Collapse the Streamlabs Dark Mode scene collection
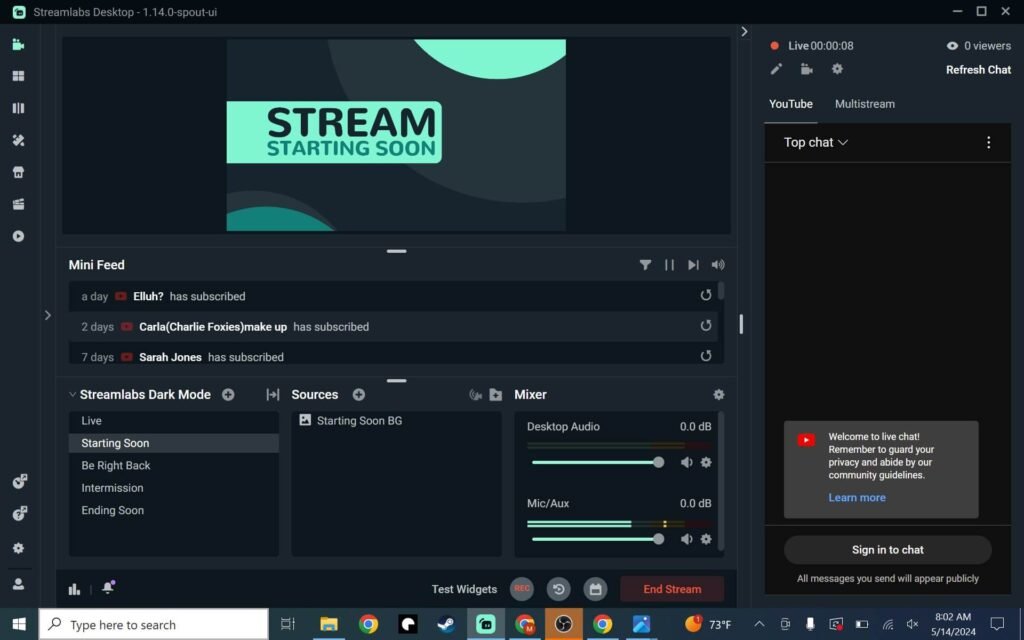 (72, 394)
